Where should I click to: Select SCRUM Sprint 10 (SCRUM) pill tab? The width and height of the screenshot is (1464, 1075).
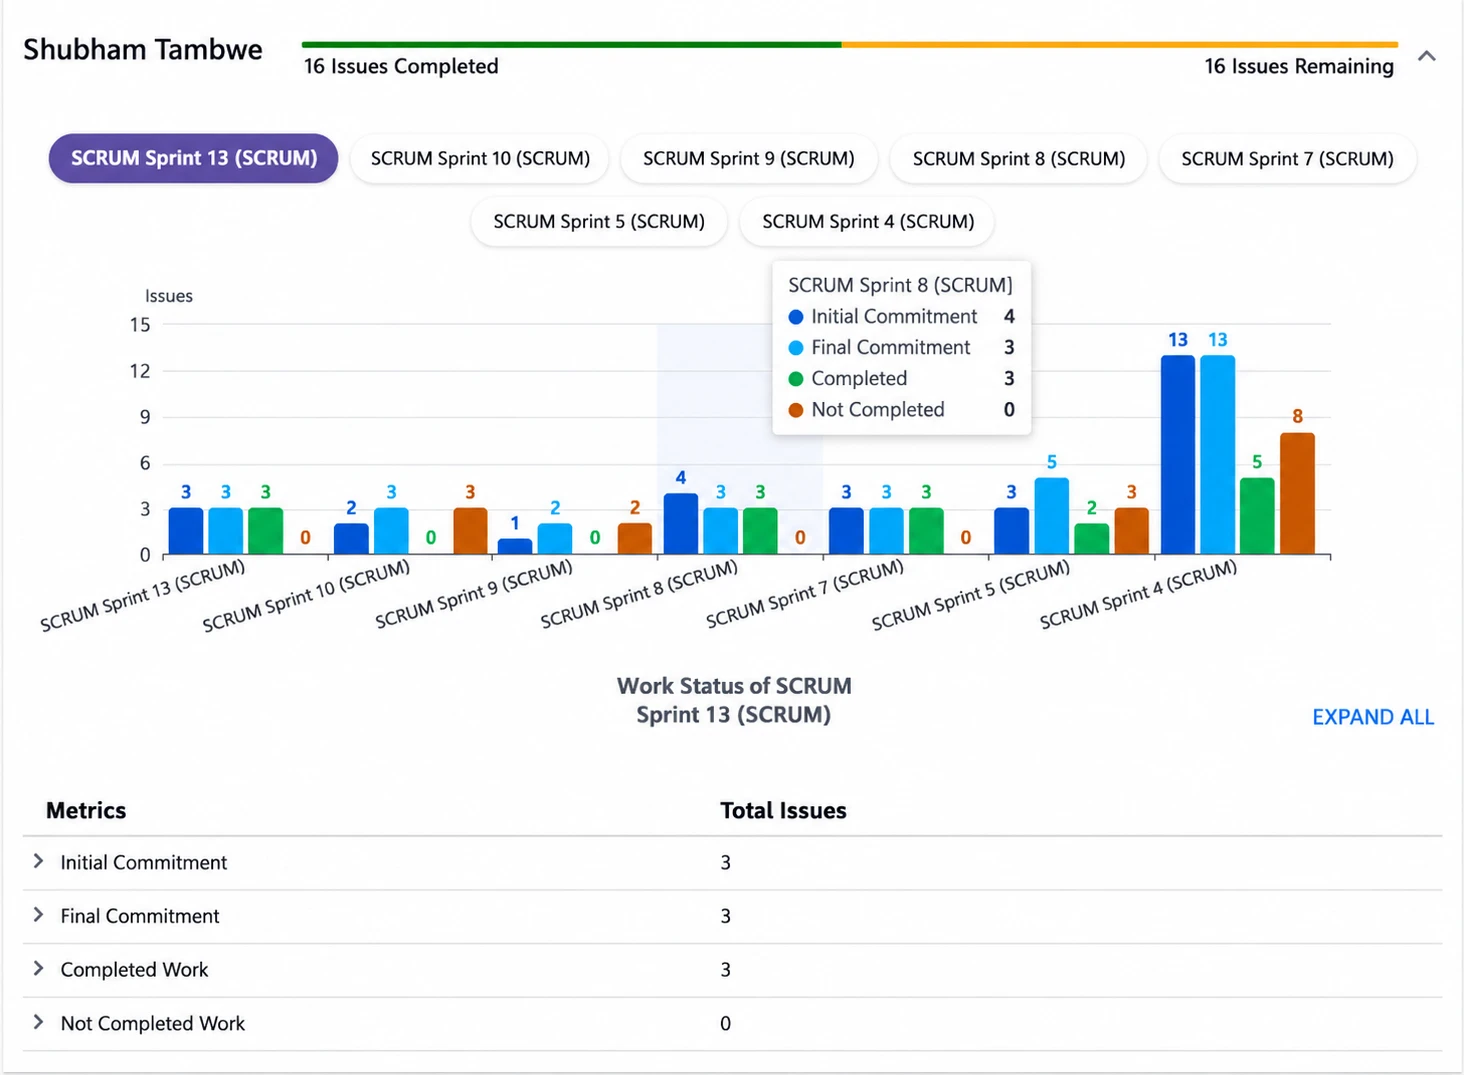pyautogui.click(x=480, y=158)
